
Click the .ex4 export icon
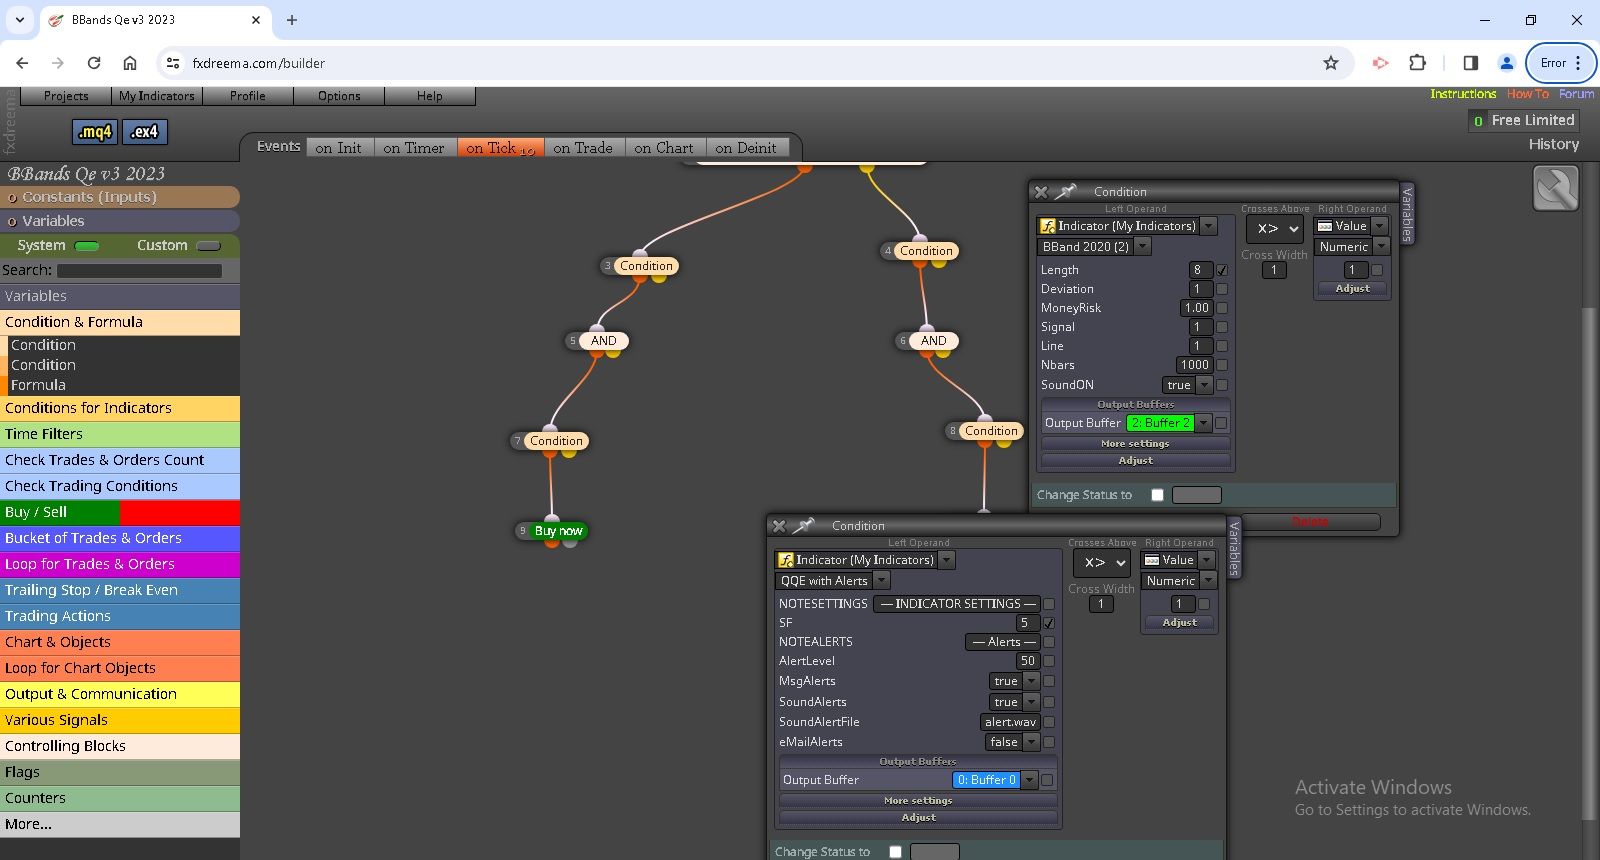pos(145,131)
